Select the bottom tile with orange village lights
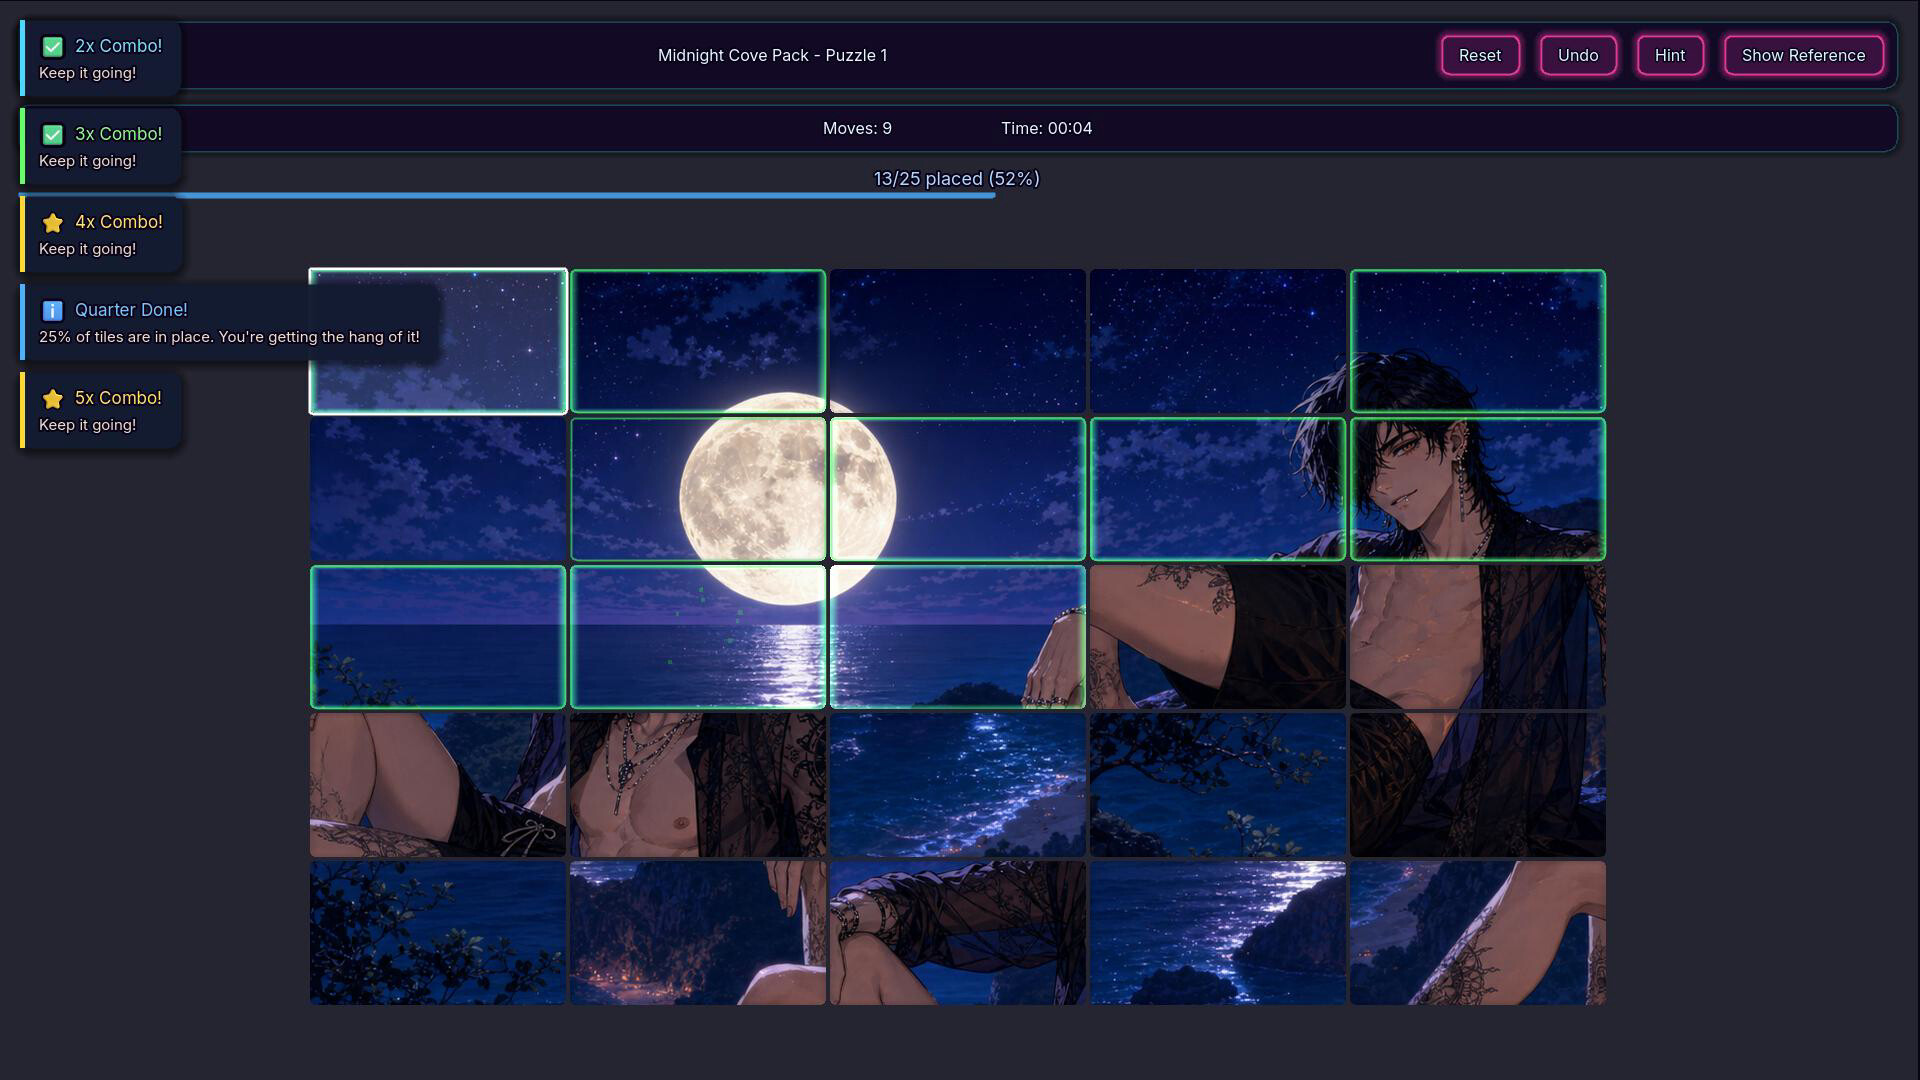This screenshot has width=1920, height=1080. pos(698,933)
